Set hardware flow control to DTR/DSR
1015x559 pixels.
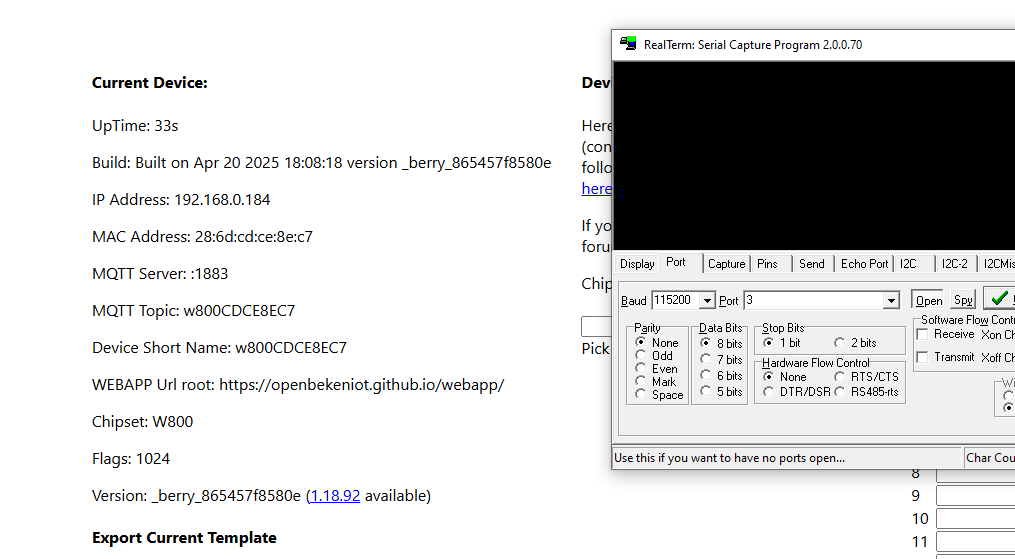[768, 392]
